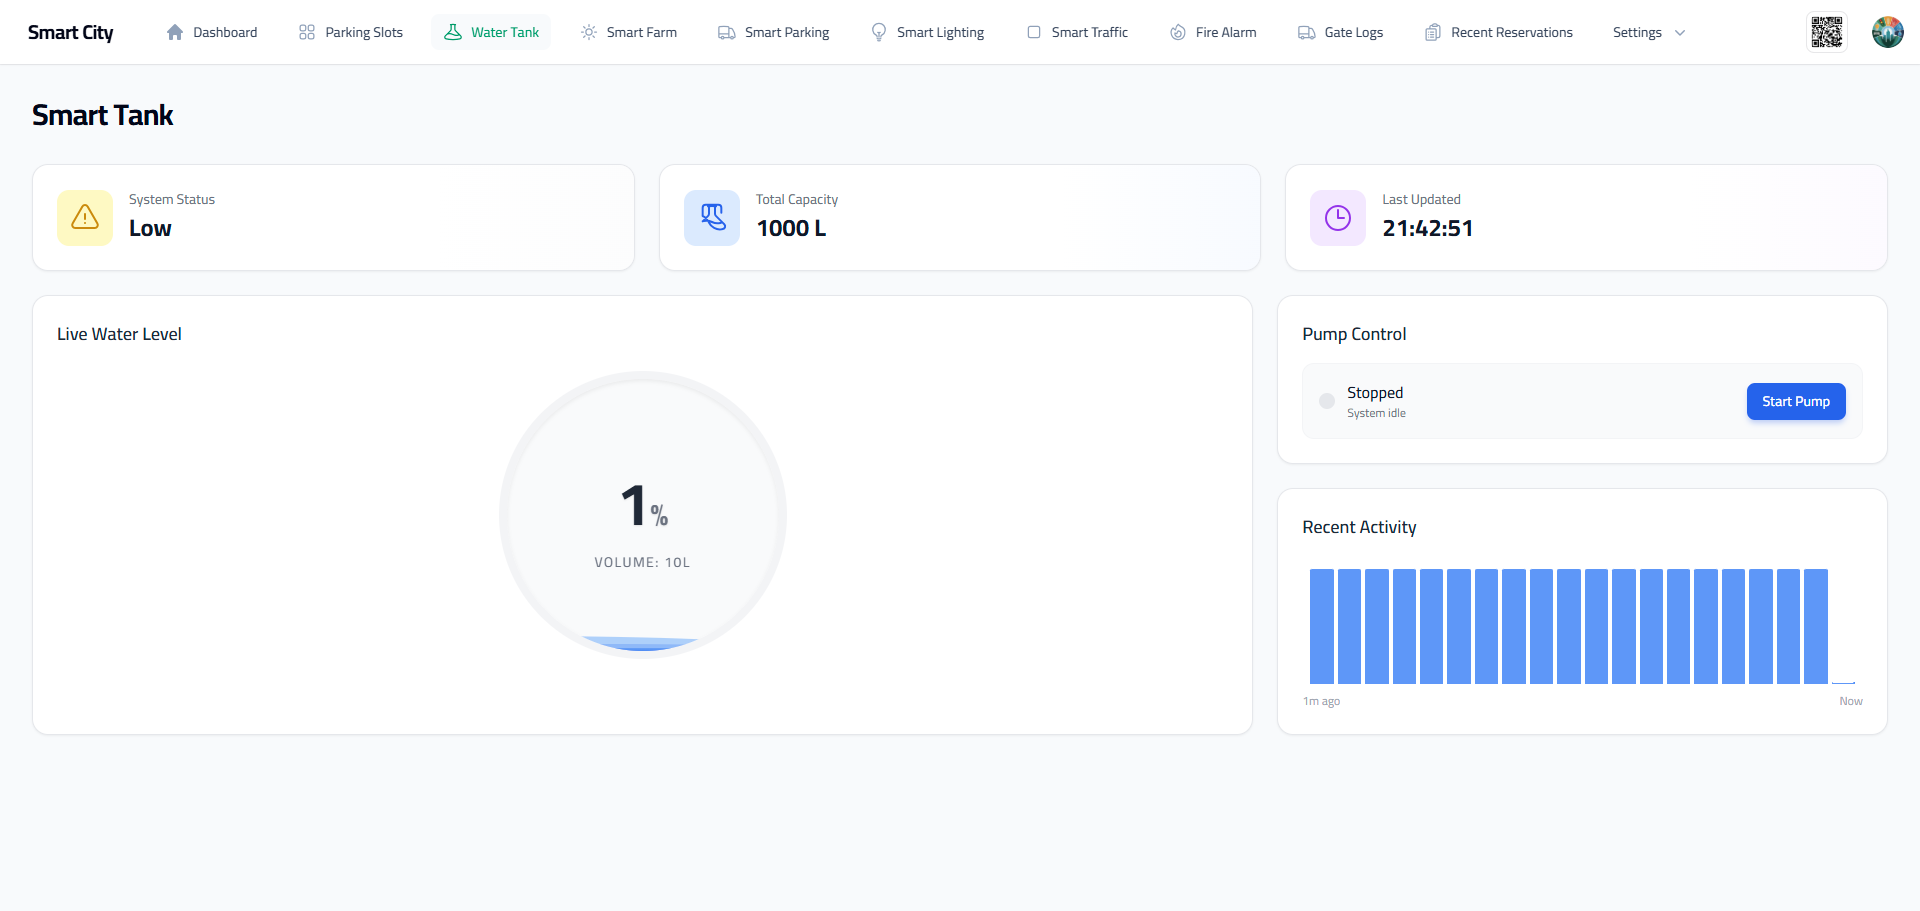Click the Smart Lighting bulb icon

(879, 32)
